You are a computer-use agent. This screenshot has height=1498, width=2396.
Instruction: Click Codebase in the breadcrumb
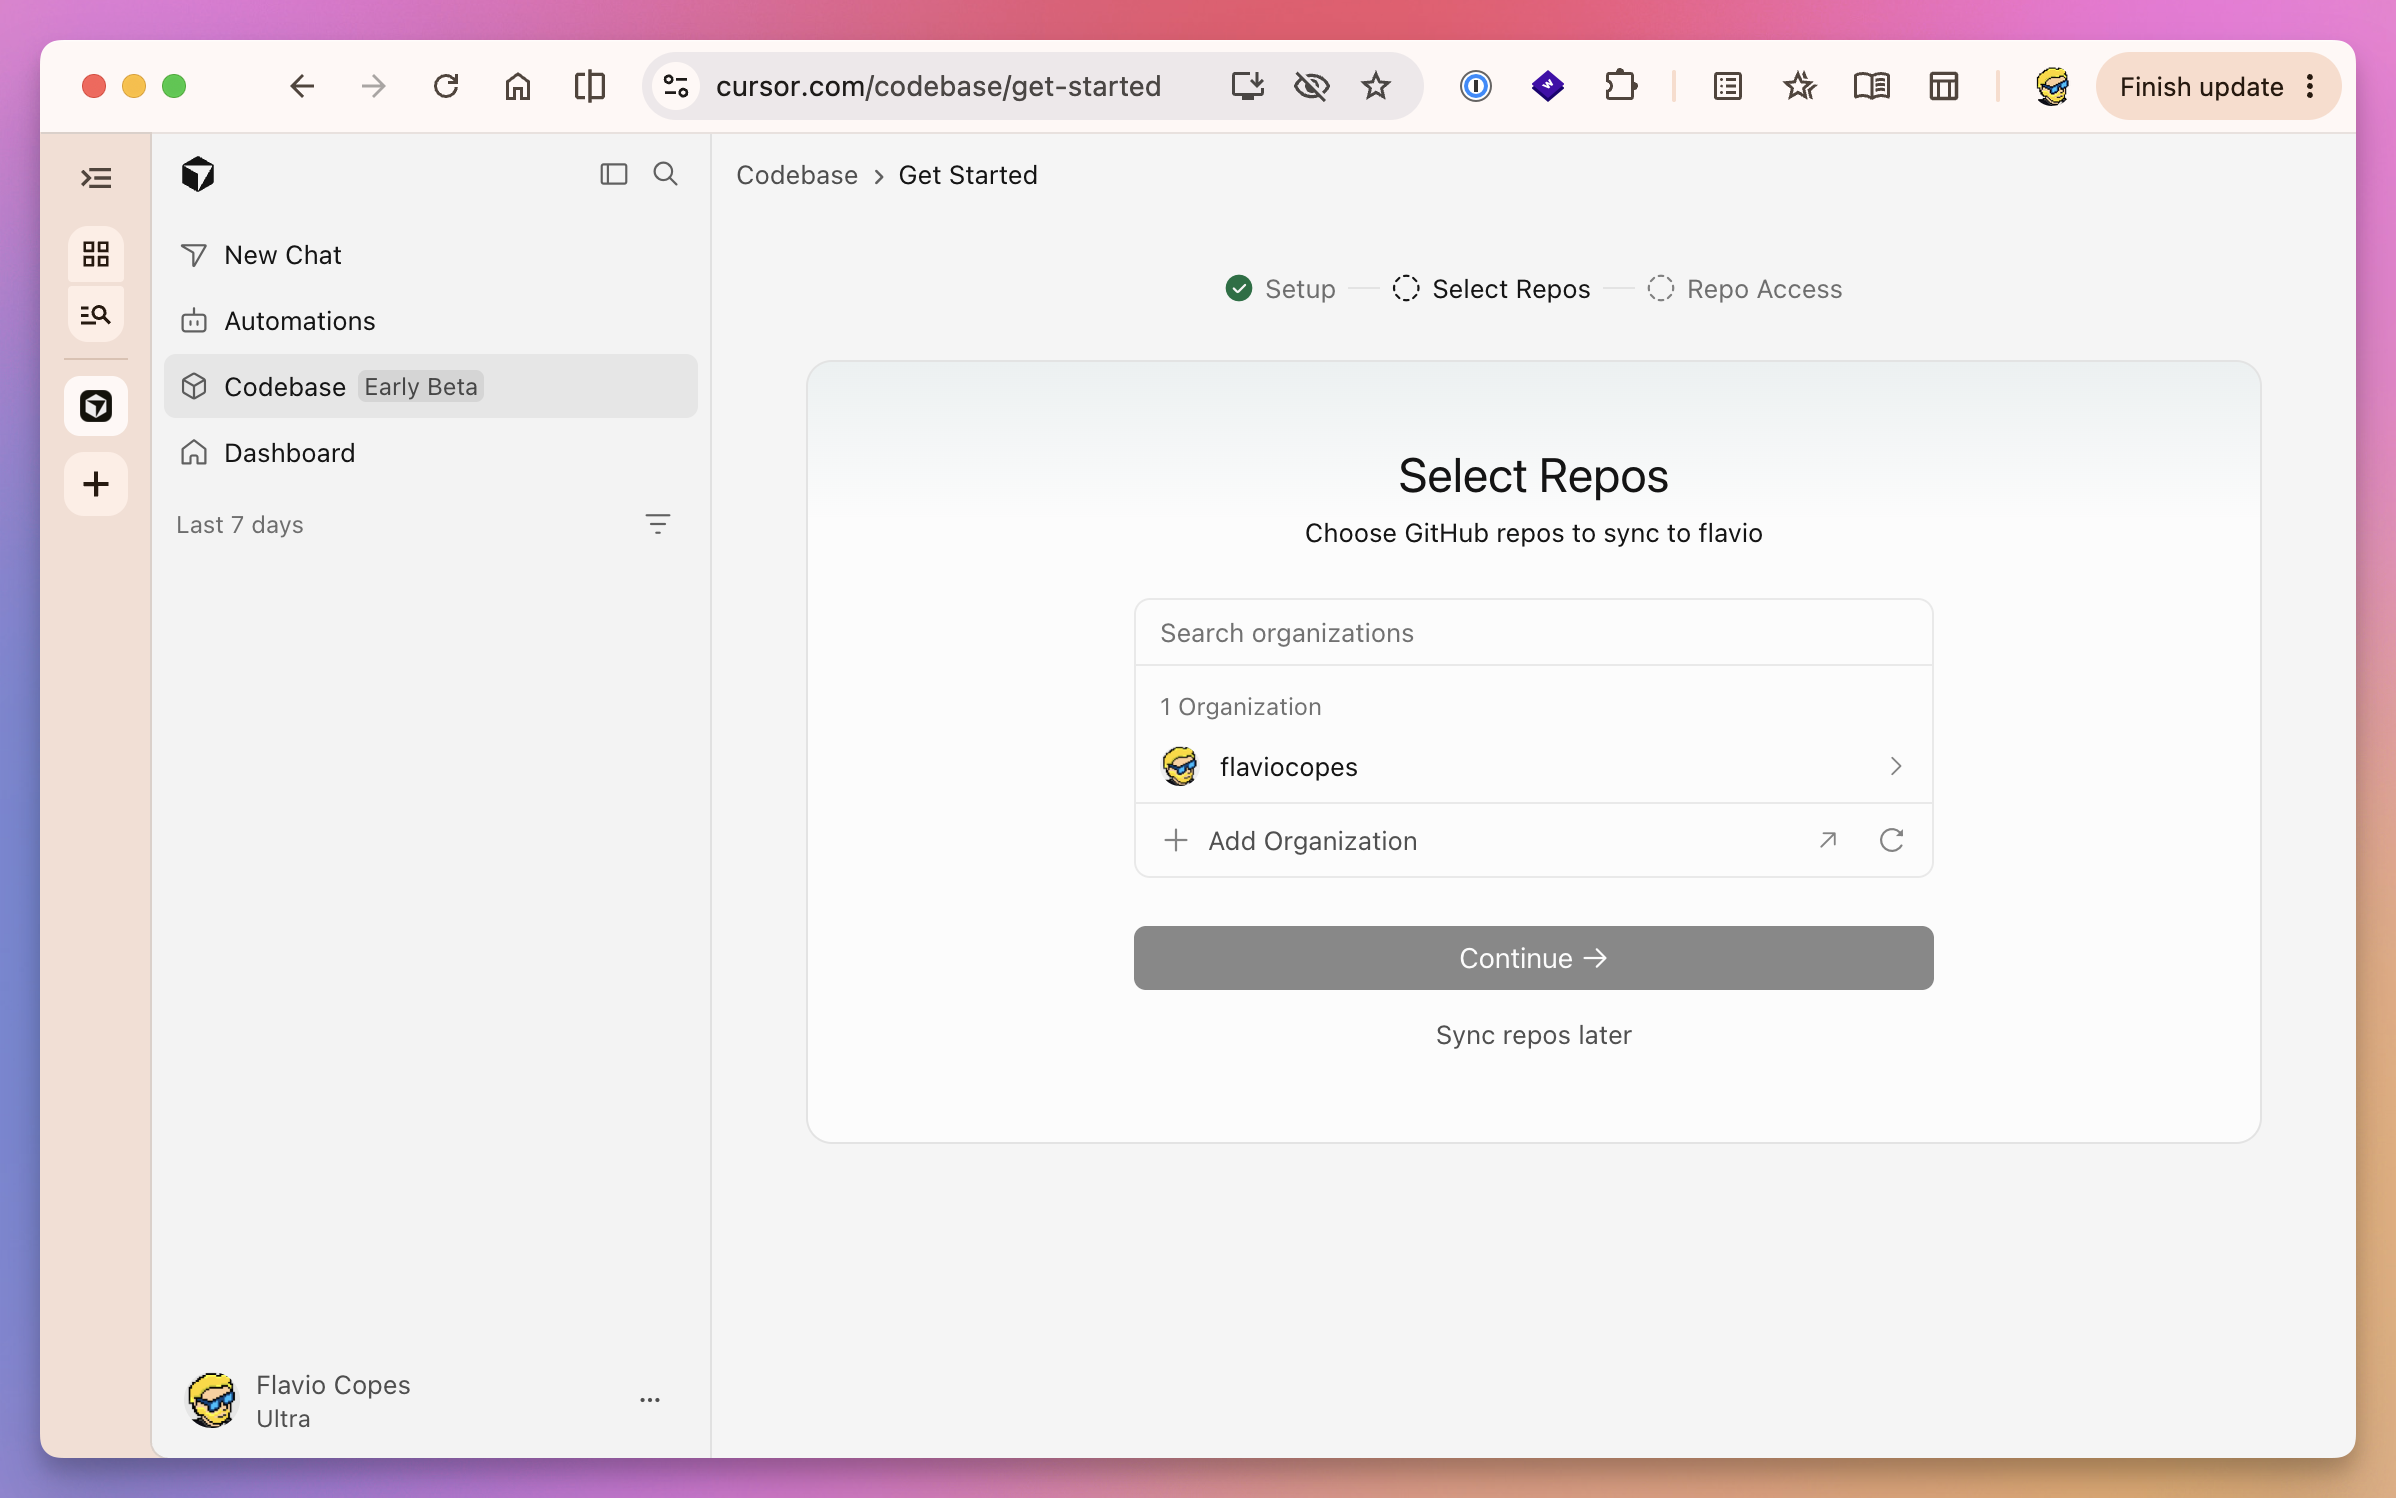(x=797, y=175)
